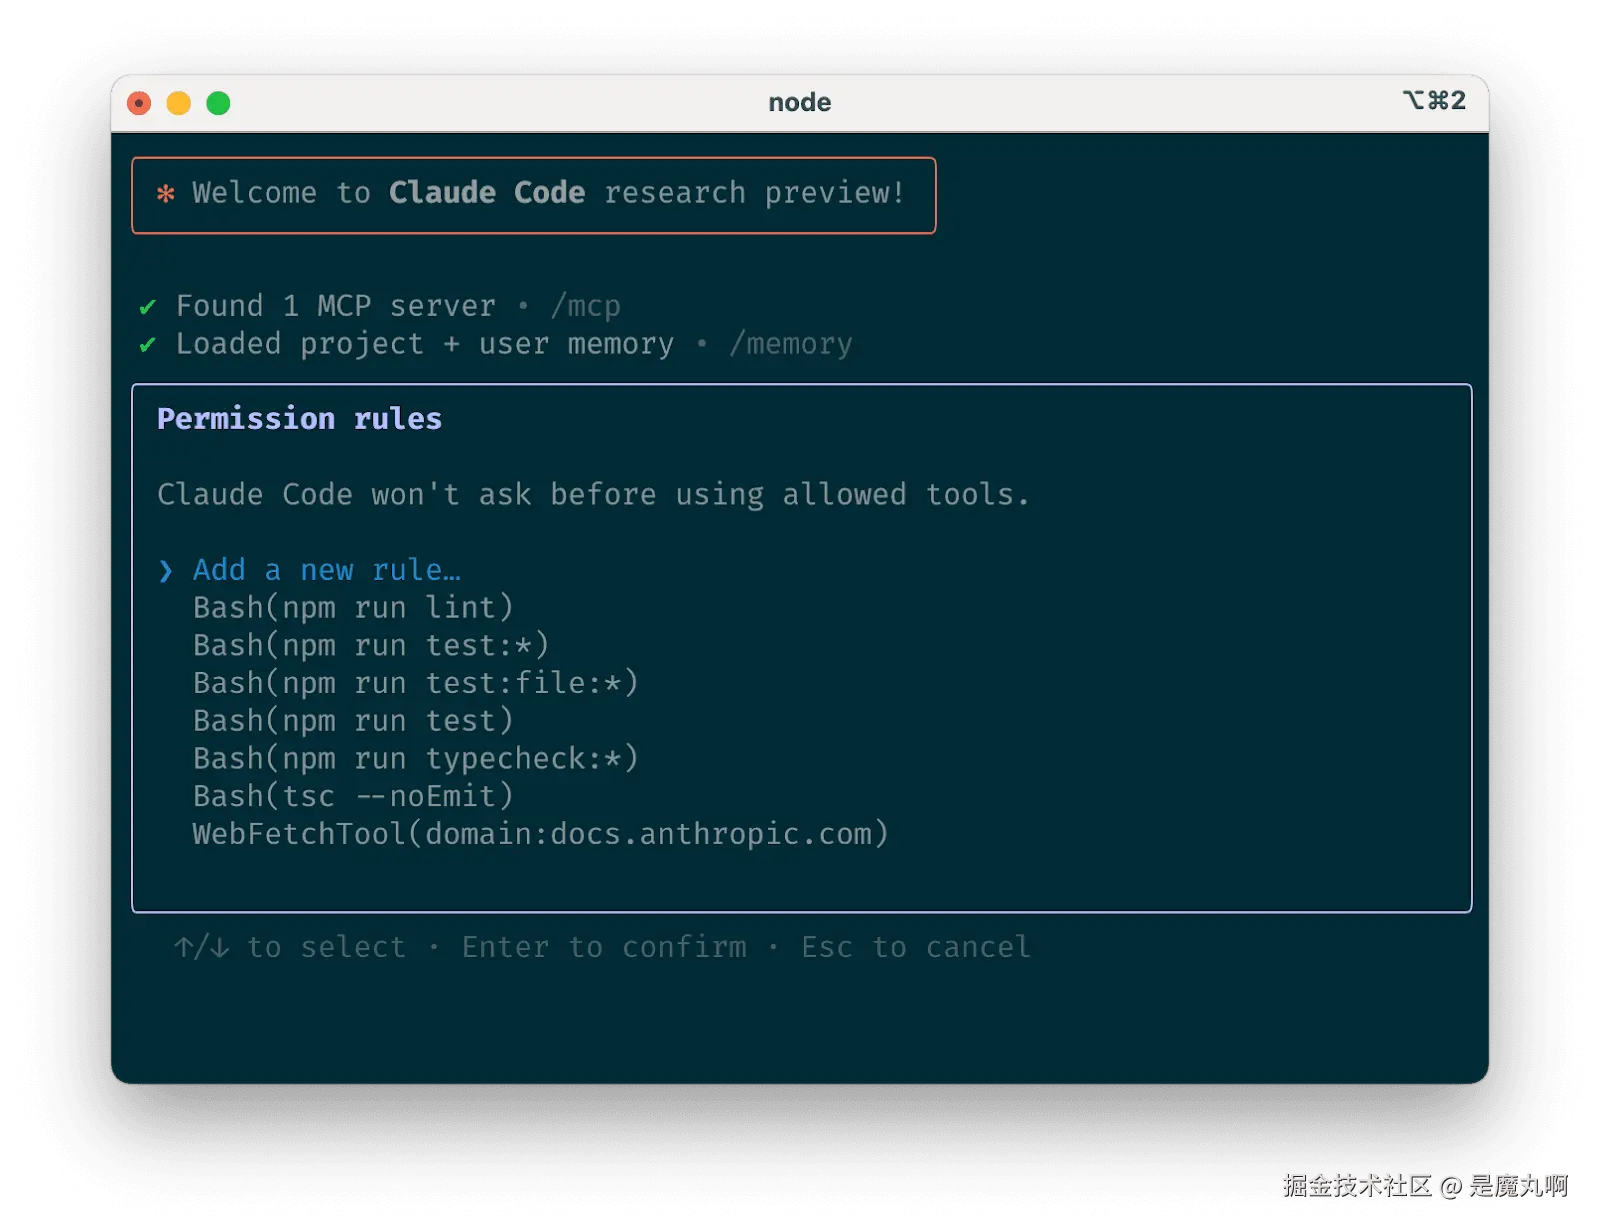Click the green checkmark beside Loaded project
Screen dimensions: 1600x1231
point(148,345)
